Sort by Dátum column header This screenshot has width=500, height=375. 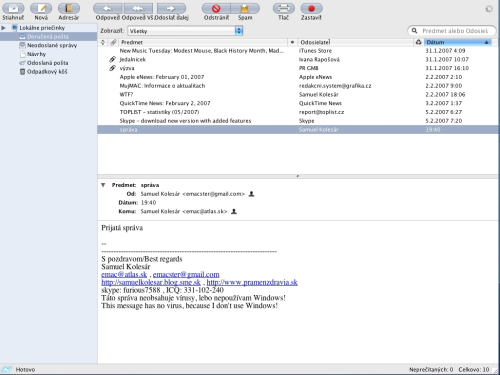point(458,42)
